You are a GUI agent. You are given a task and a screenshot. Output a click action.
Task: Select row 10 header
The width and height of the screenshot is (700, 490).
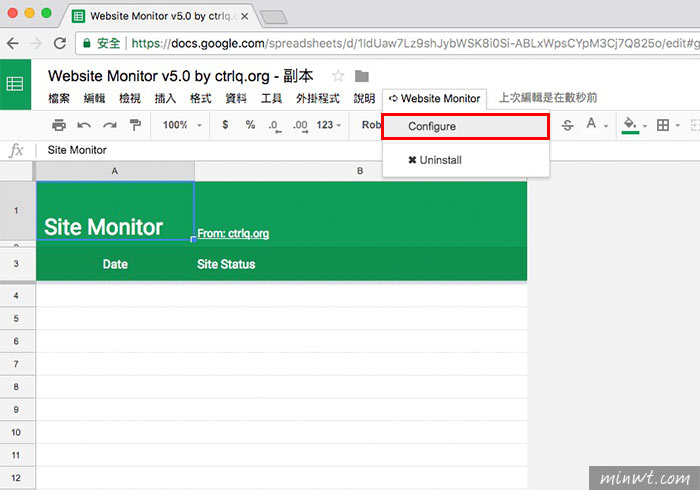17,432
